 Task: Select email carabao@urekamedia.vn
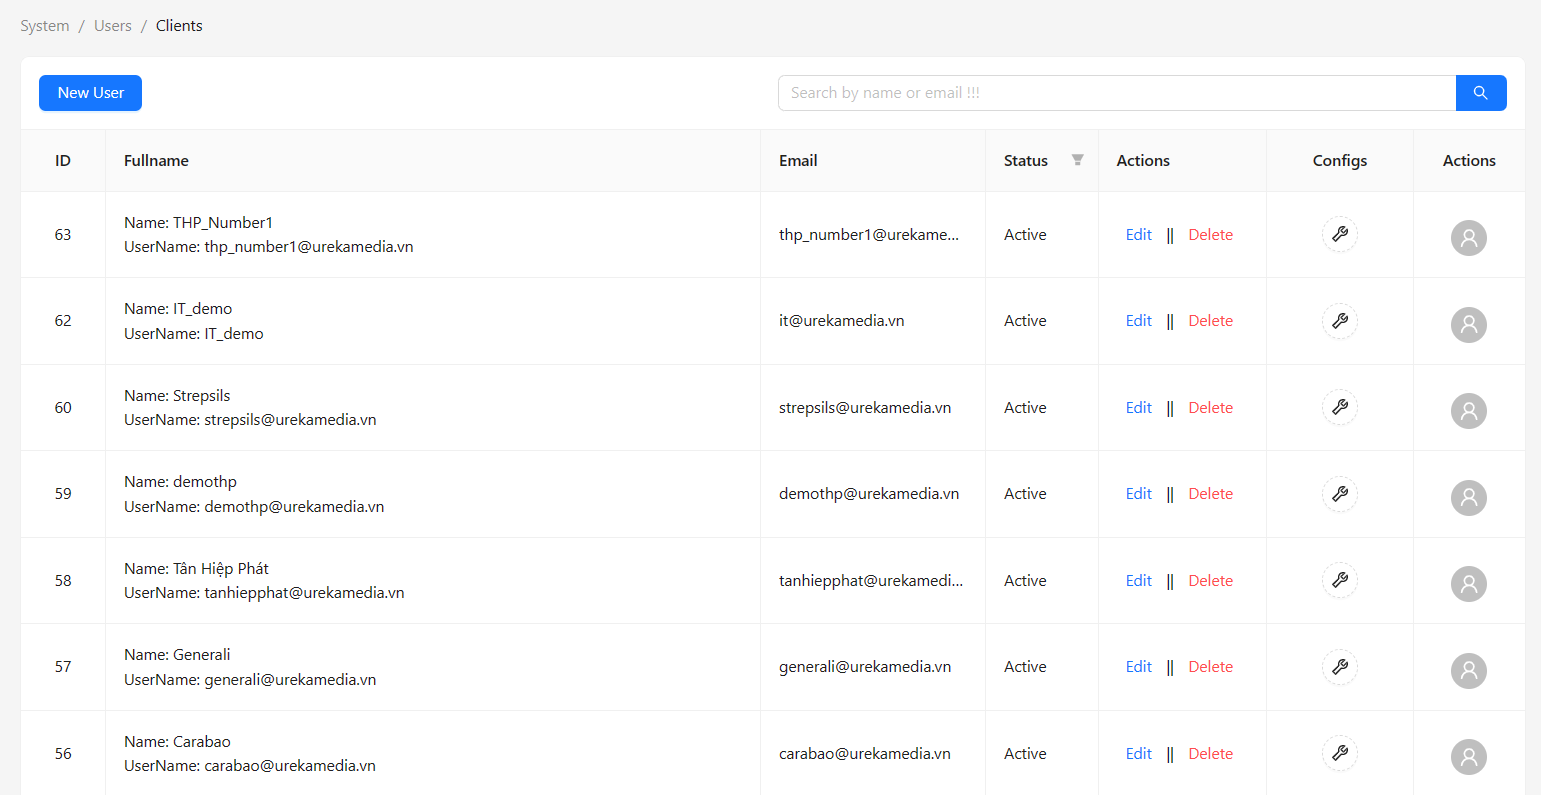pyautogui.click(x=865, y=754)
